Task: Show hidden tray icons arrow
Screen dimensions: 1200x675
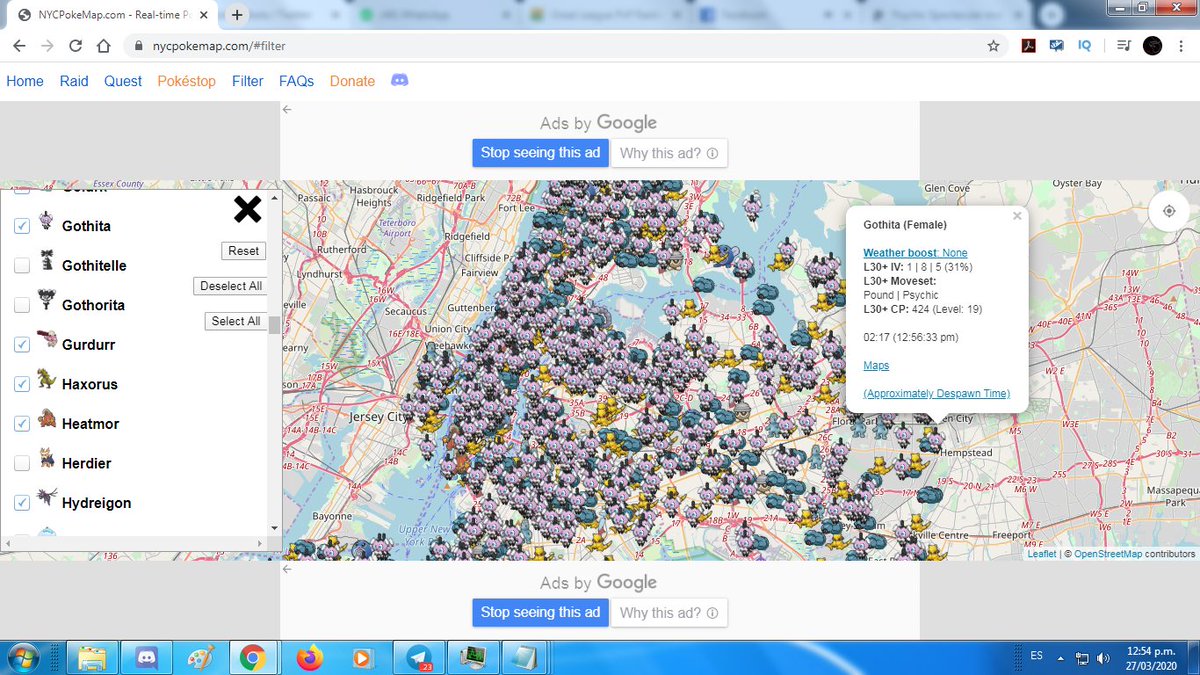Action: [x=1061, y=657]
